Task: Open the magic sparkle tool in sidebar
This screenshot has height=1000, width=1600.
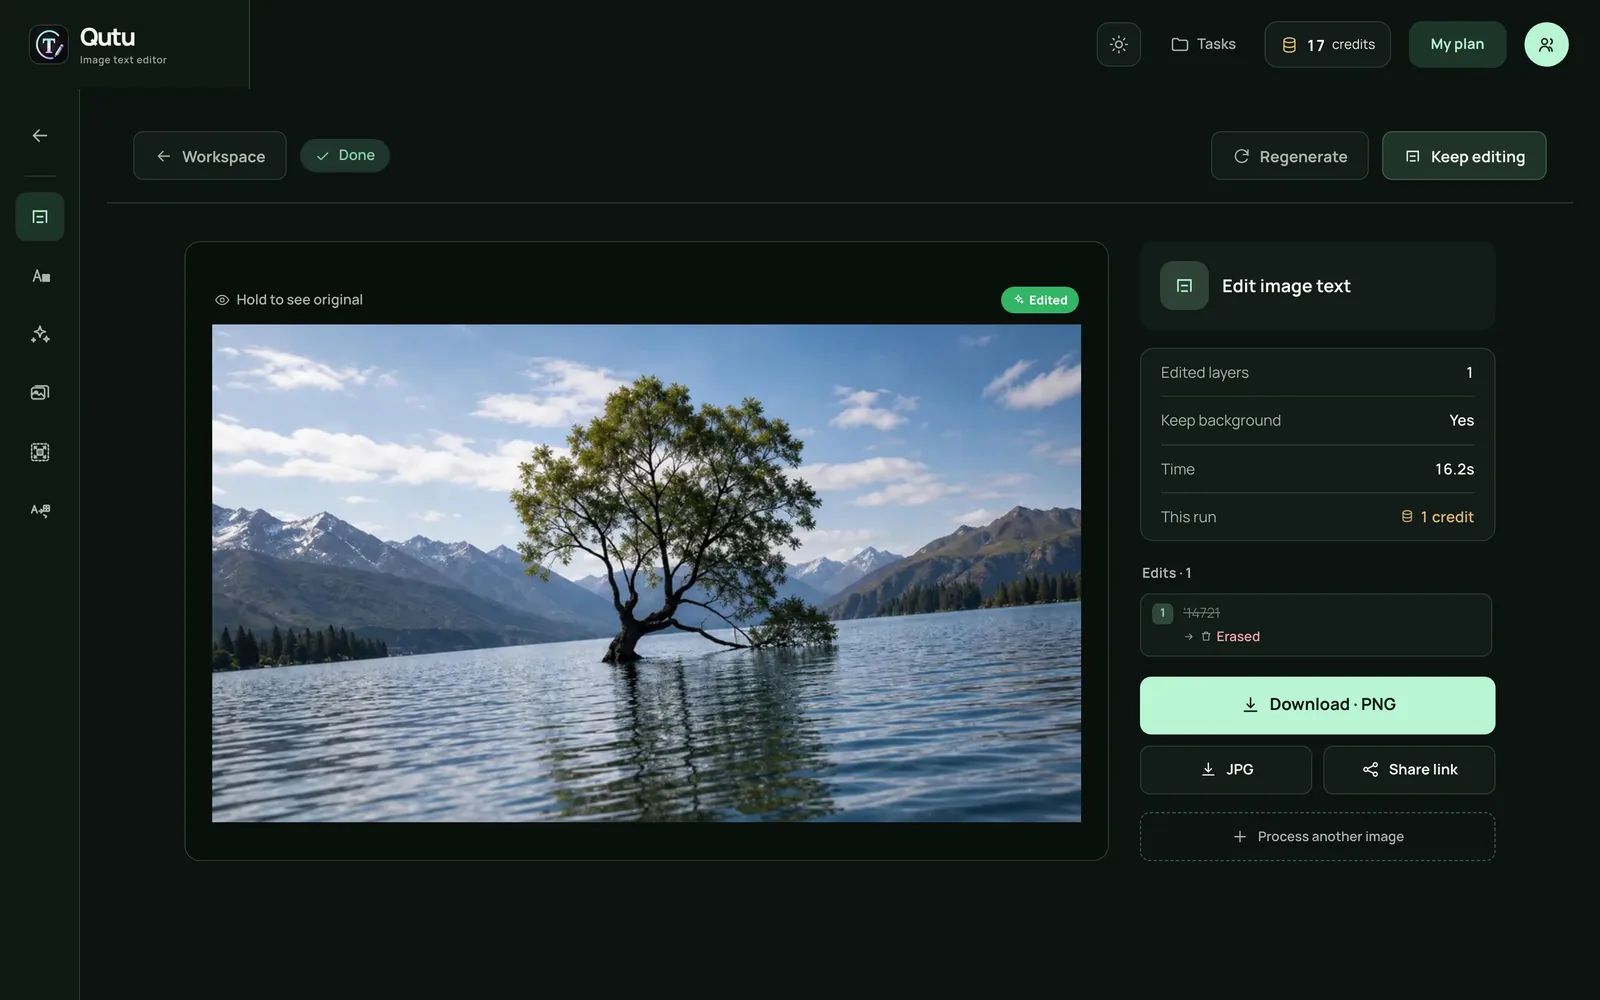Action: (40, 334)
